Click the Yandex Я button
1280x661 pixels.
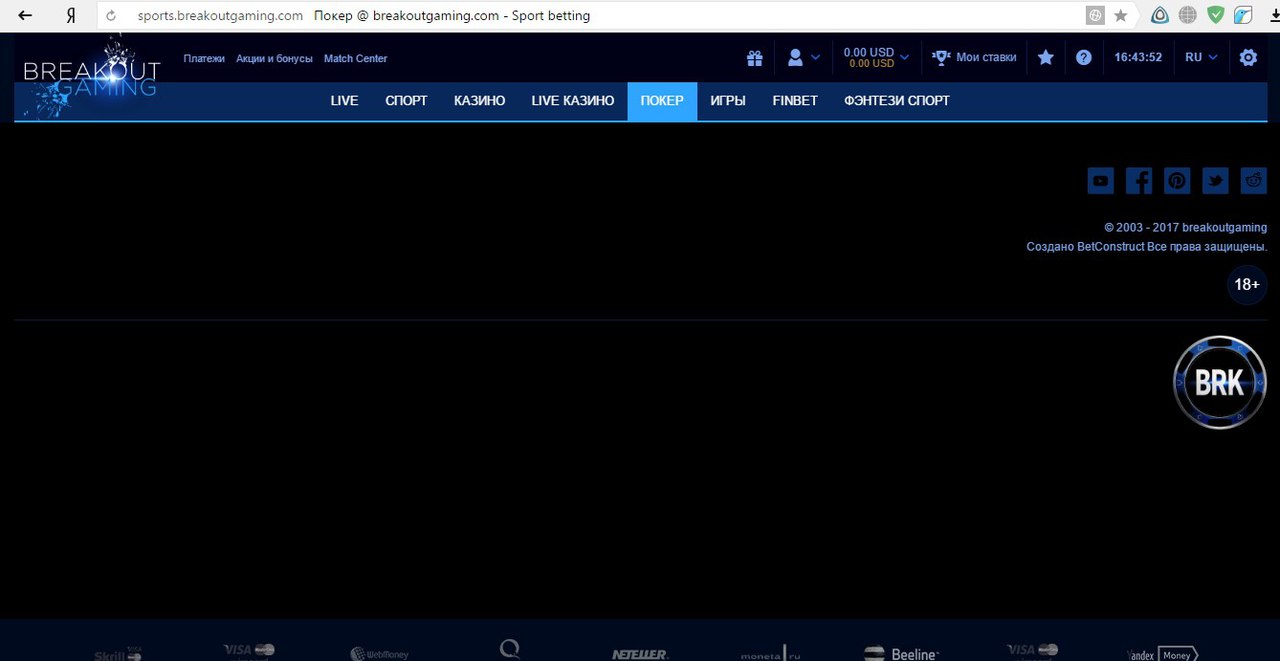tap(71, 16)
